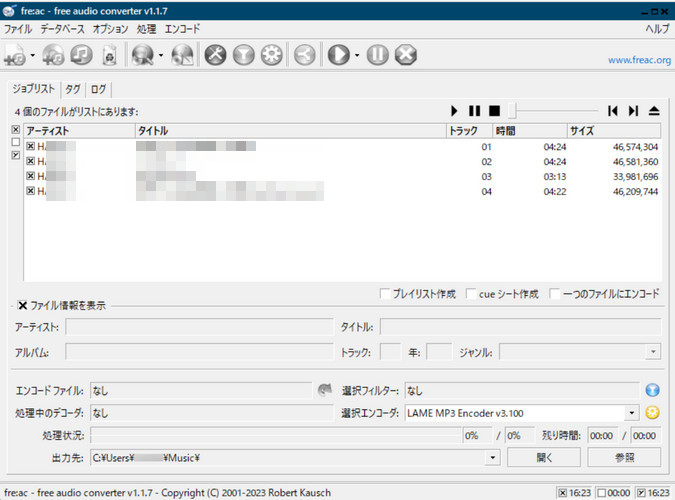Viewport: 675px width, 500px height.
Task: Click the greyed share toolbar icon
Action: (305, 55)
